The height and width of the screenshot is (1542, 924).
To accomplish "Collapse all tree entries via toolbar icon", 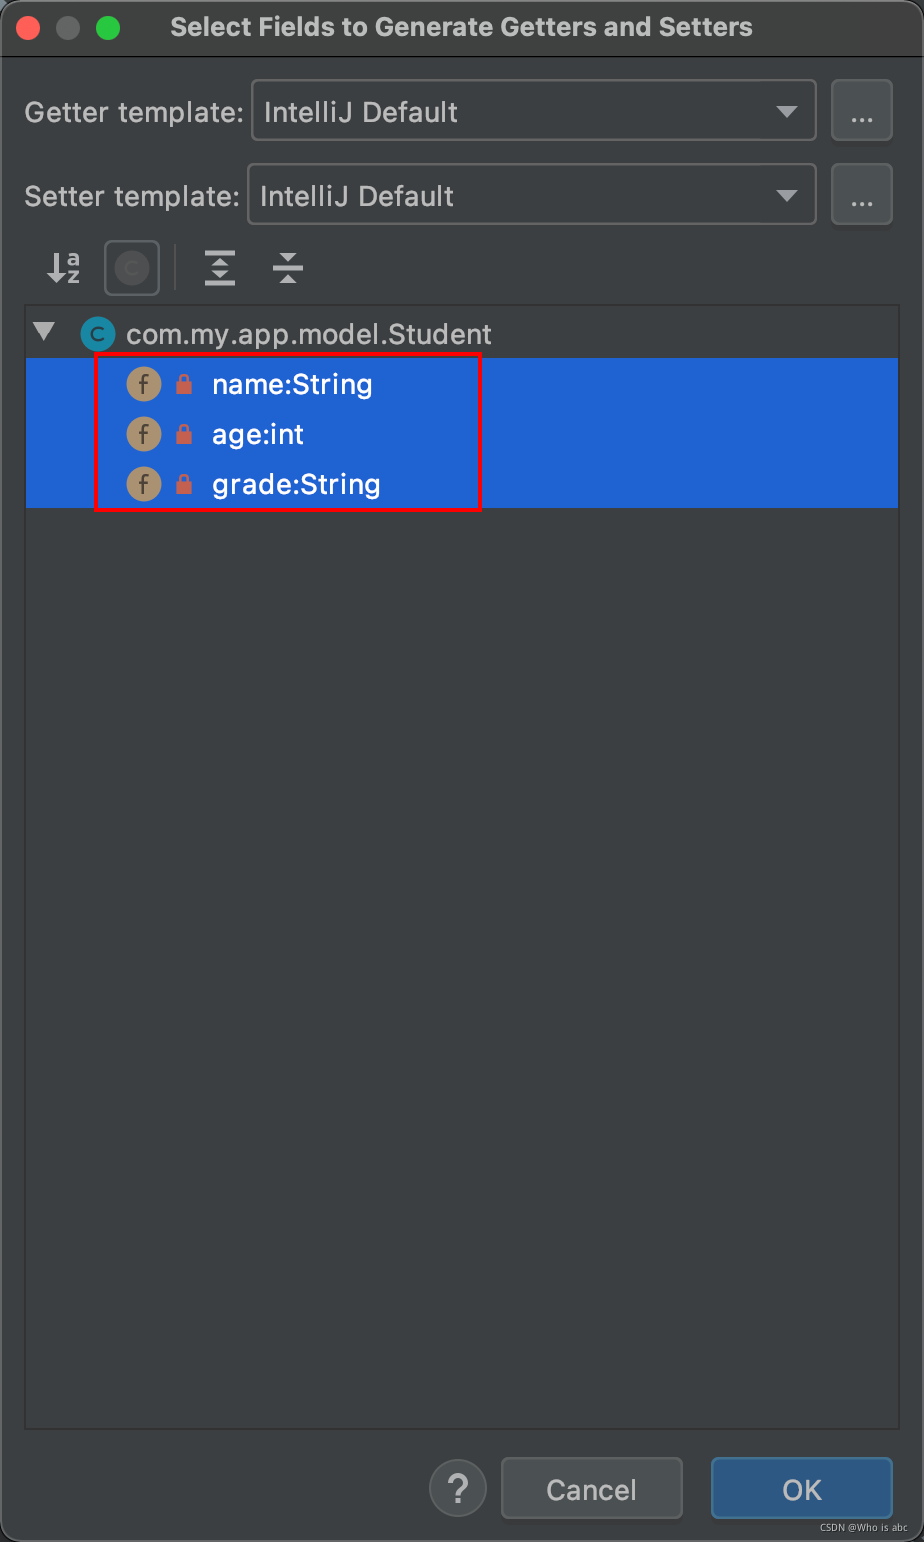I will tap(287, 267).
